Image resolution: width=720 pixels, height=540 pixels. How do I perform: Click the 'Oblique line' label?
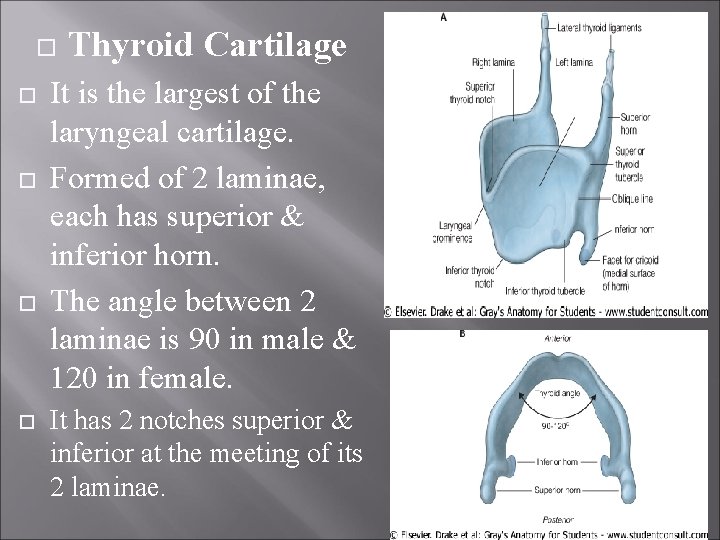(632, 199)
